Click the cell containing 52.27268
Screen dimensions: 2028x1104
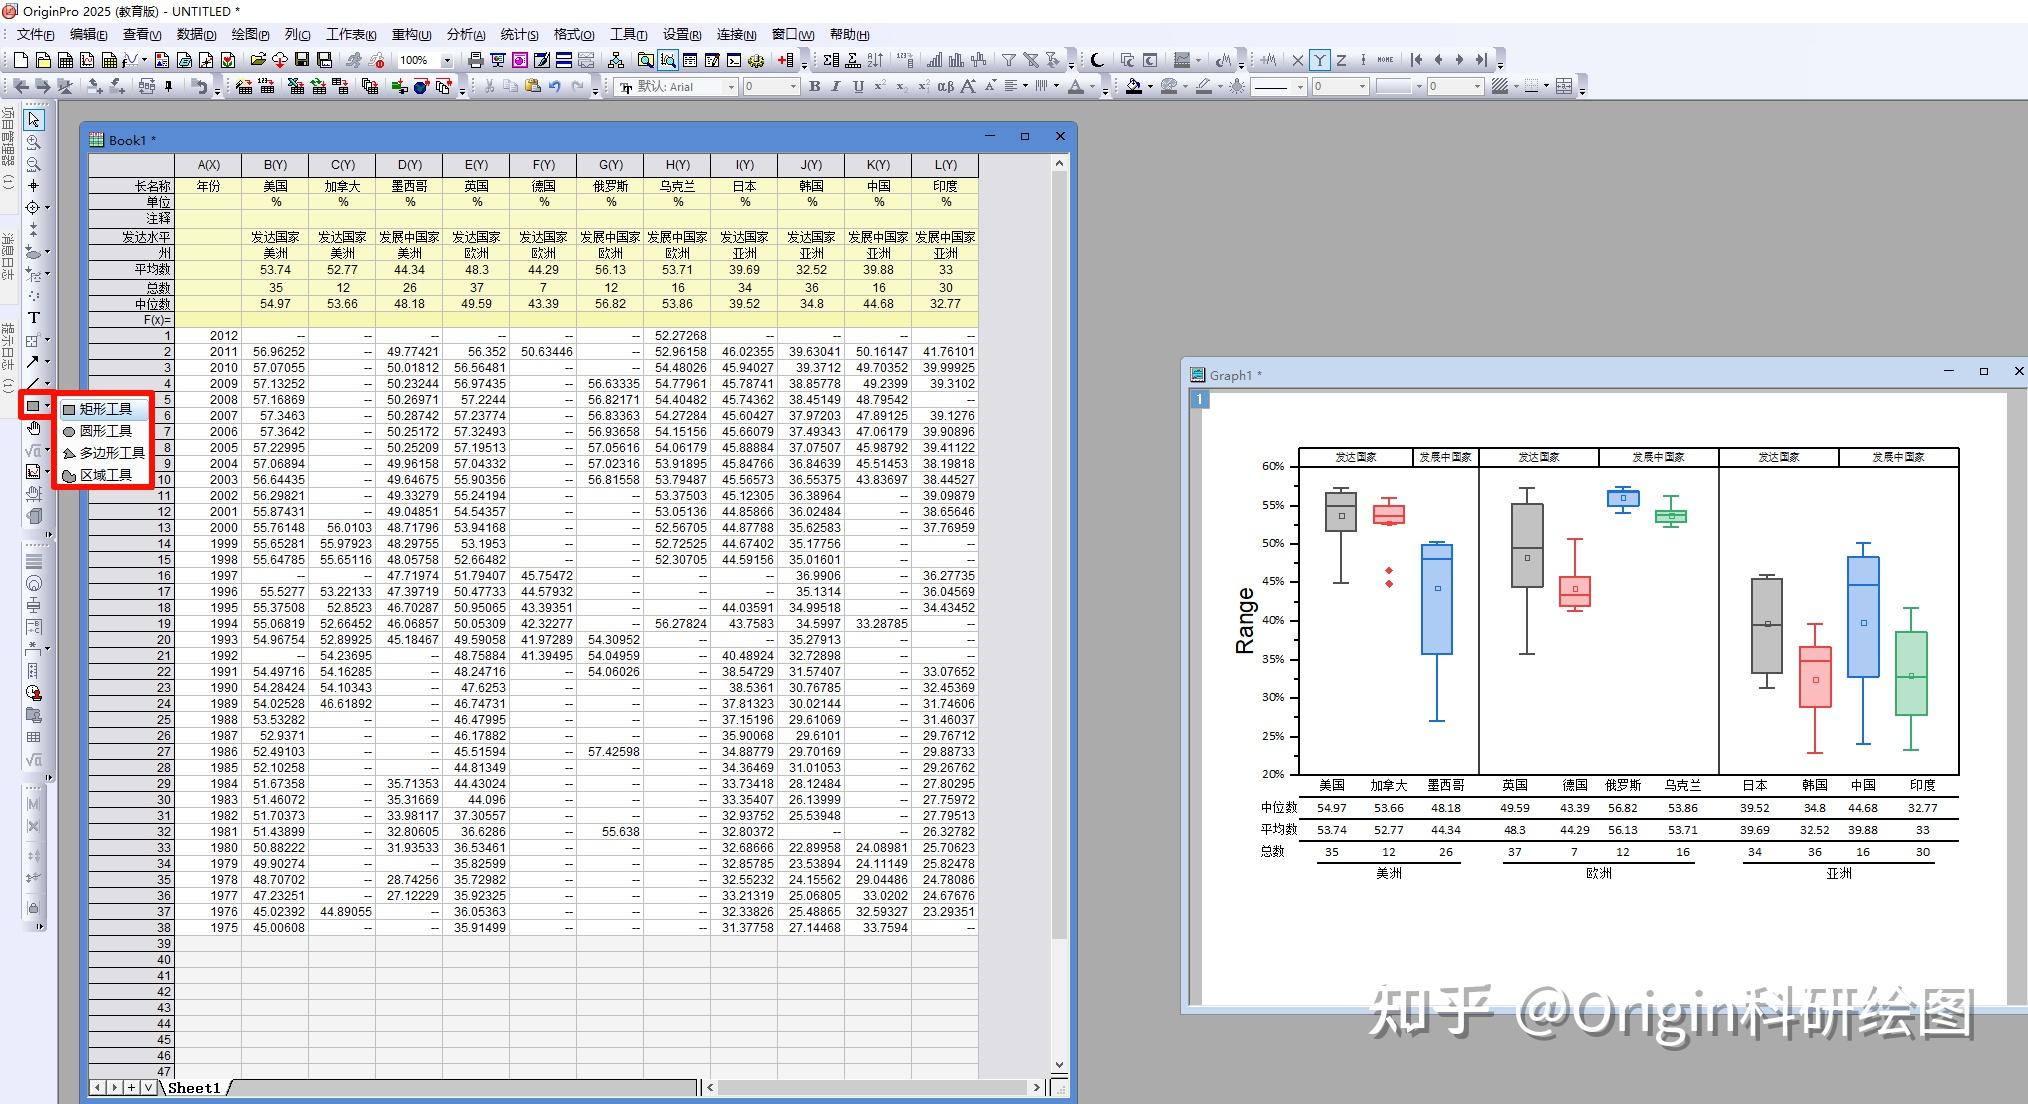pyautogui.click(x=677, y=336)
